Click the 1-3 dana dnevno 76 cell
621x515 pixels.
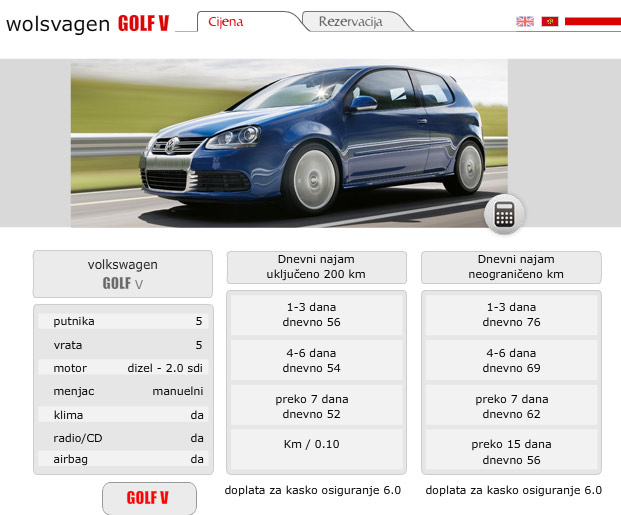click(x=511, y=315)
